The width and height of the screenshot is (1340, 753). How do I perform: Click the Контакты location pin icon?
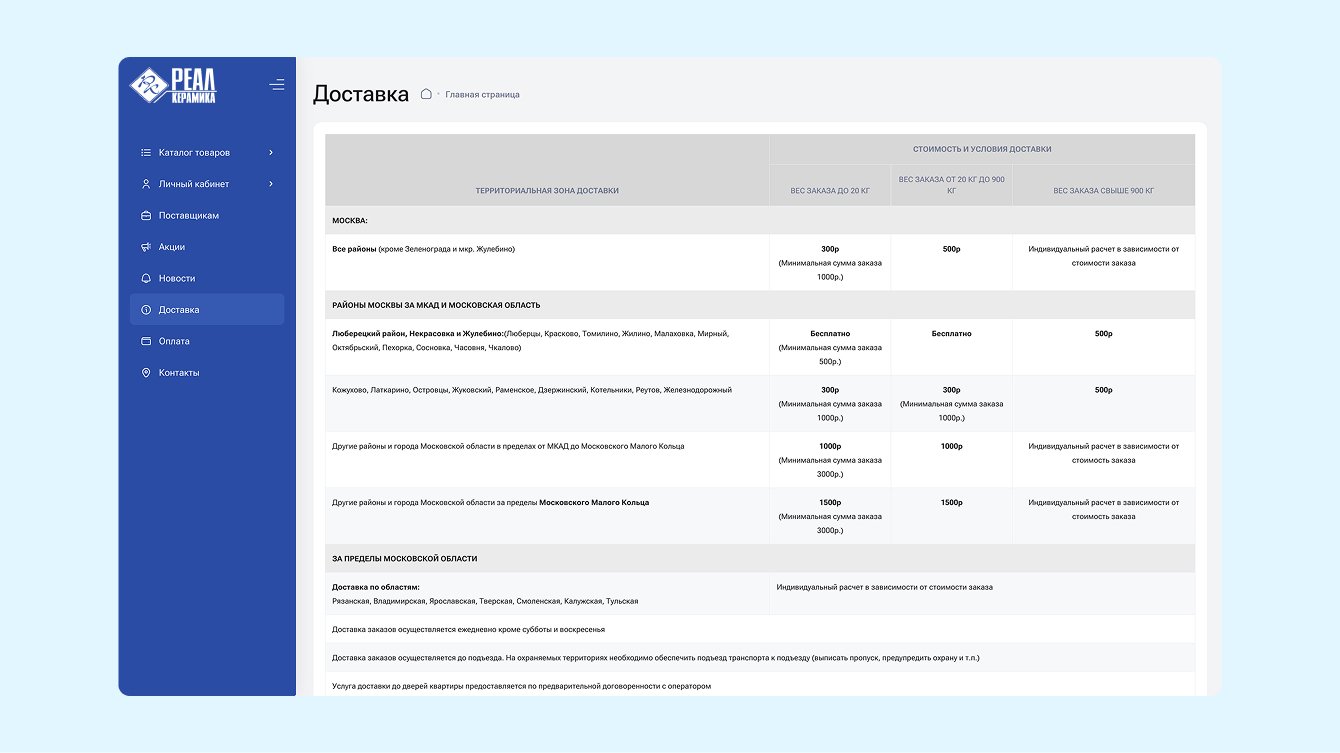(x=146, y=373)
